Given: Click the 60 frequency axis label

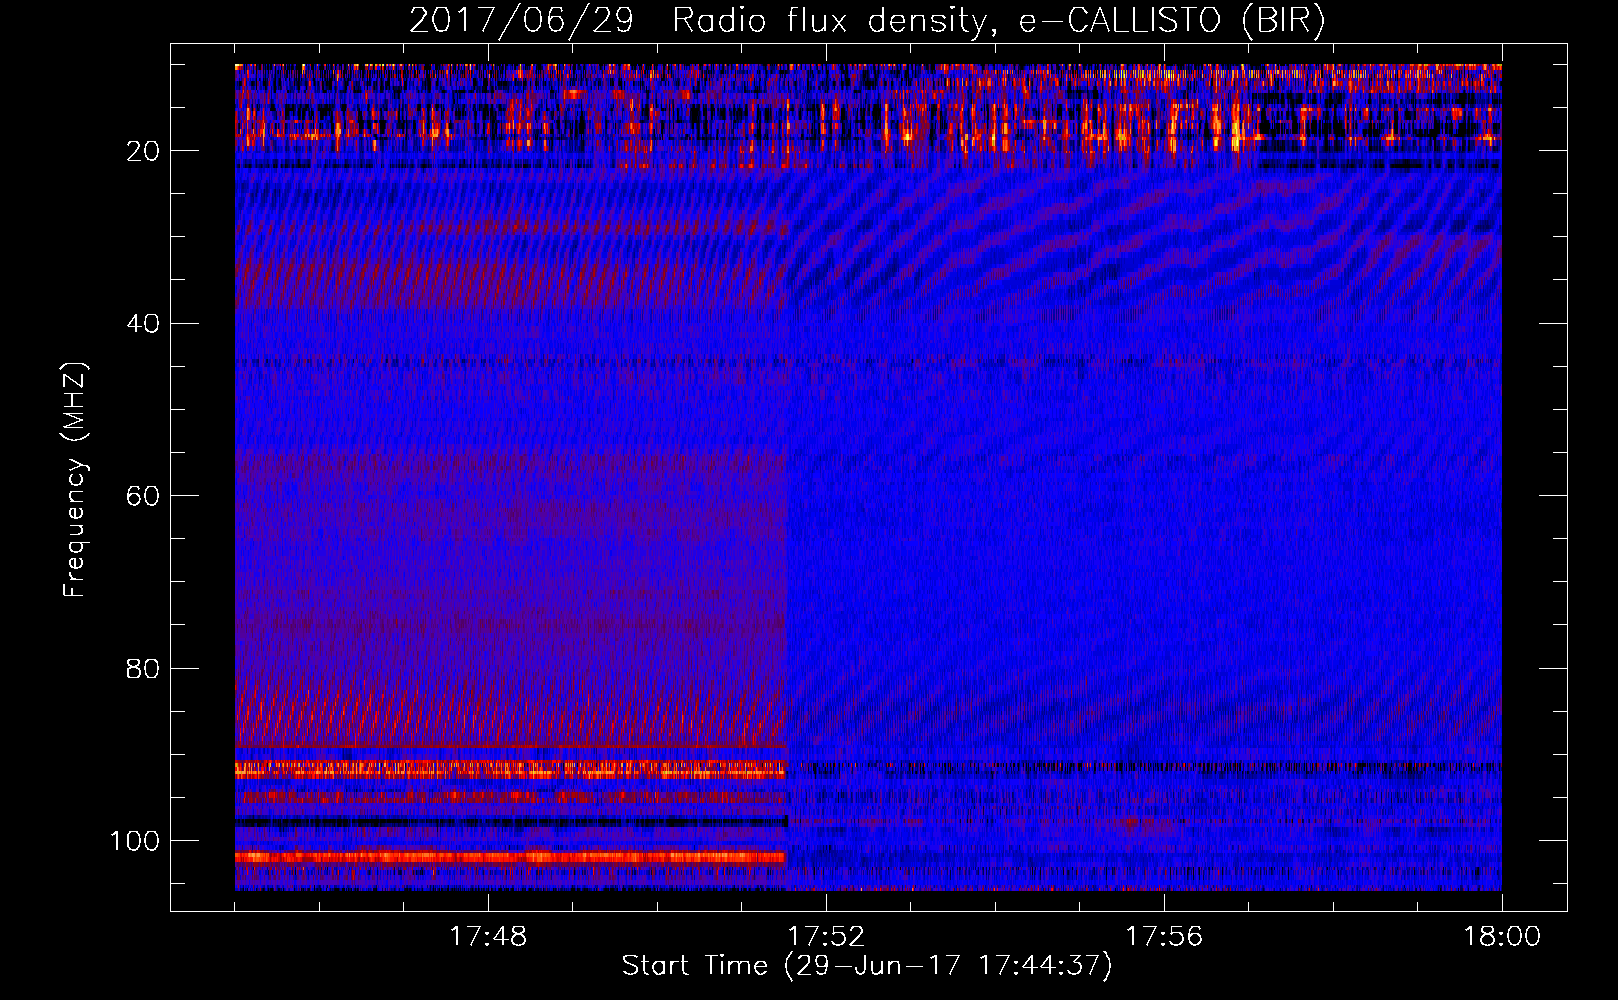Looking at the screenshot, I should (x=144, y=496).
